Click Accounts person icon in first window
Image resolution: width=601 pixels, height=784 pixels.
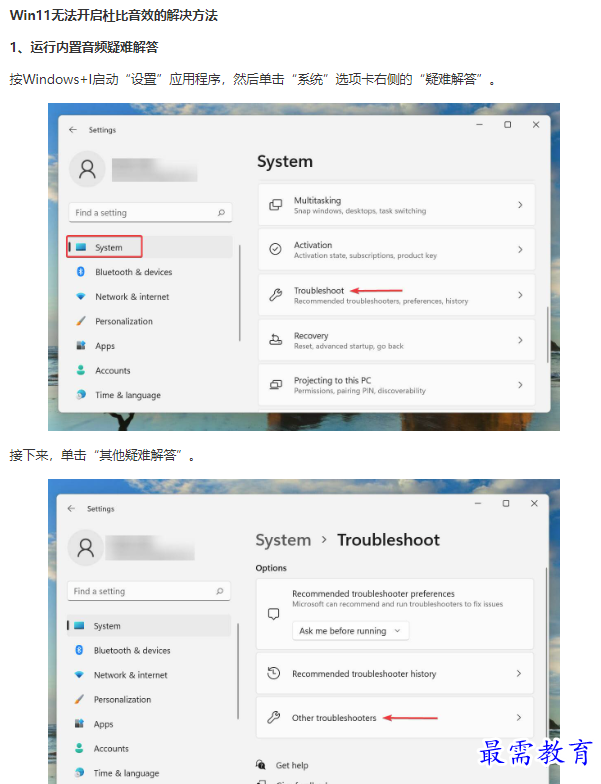tap(80, 370)
